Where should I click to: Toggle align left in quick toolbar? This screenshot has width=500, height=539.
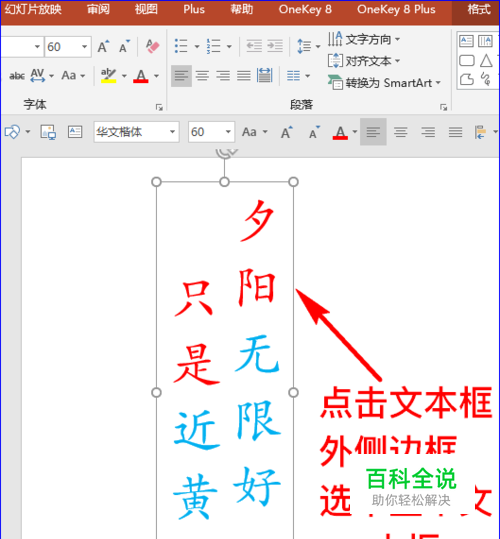(x=373, y=132)
